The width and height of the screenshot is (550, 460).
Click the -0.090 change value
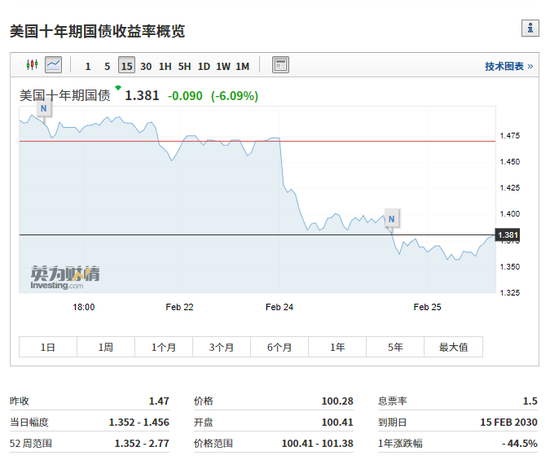point(185,96)
